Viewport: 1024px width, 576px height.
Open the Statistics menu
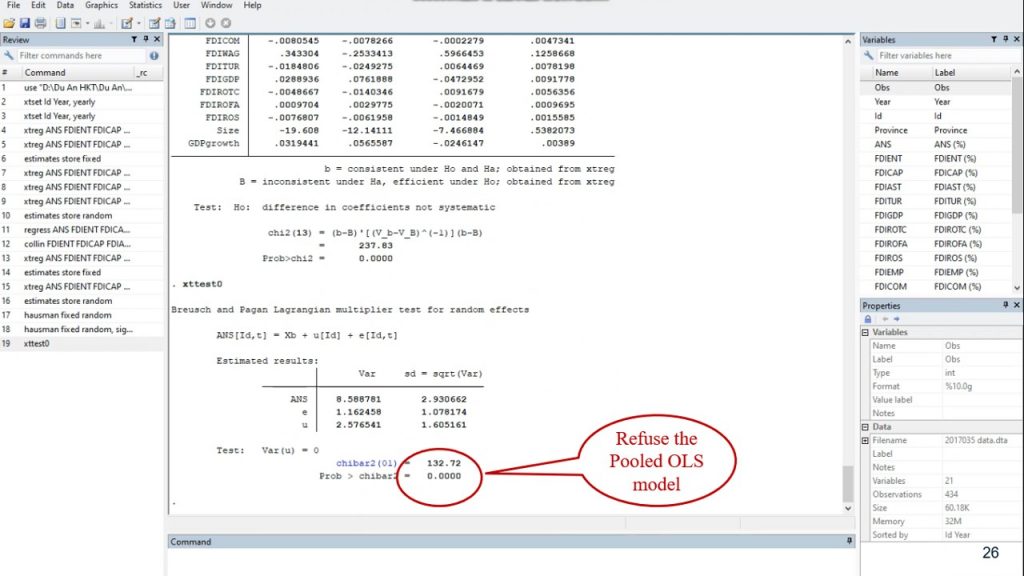coord(144,4)
